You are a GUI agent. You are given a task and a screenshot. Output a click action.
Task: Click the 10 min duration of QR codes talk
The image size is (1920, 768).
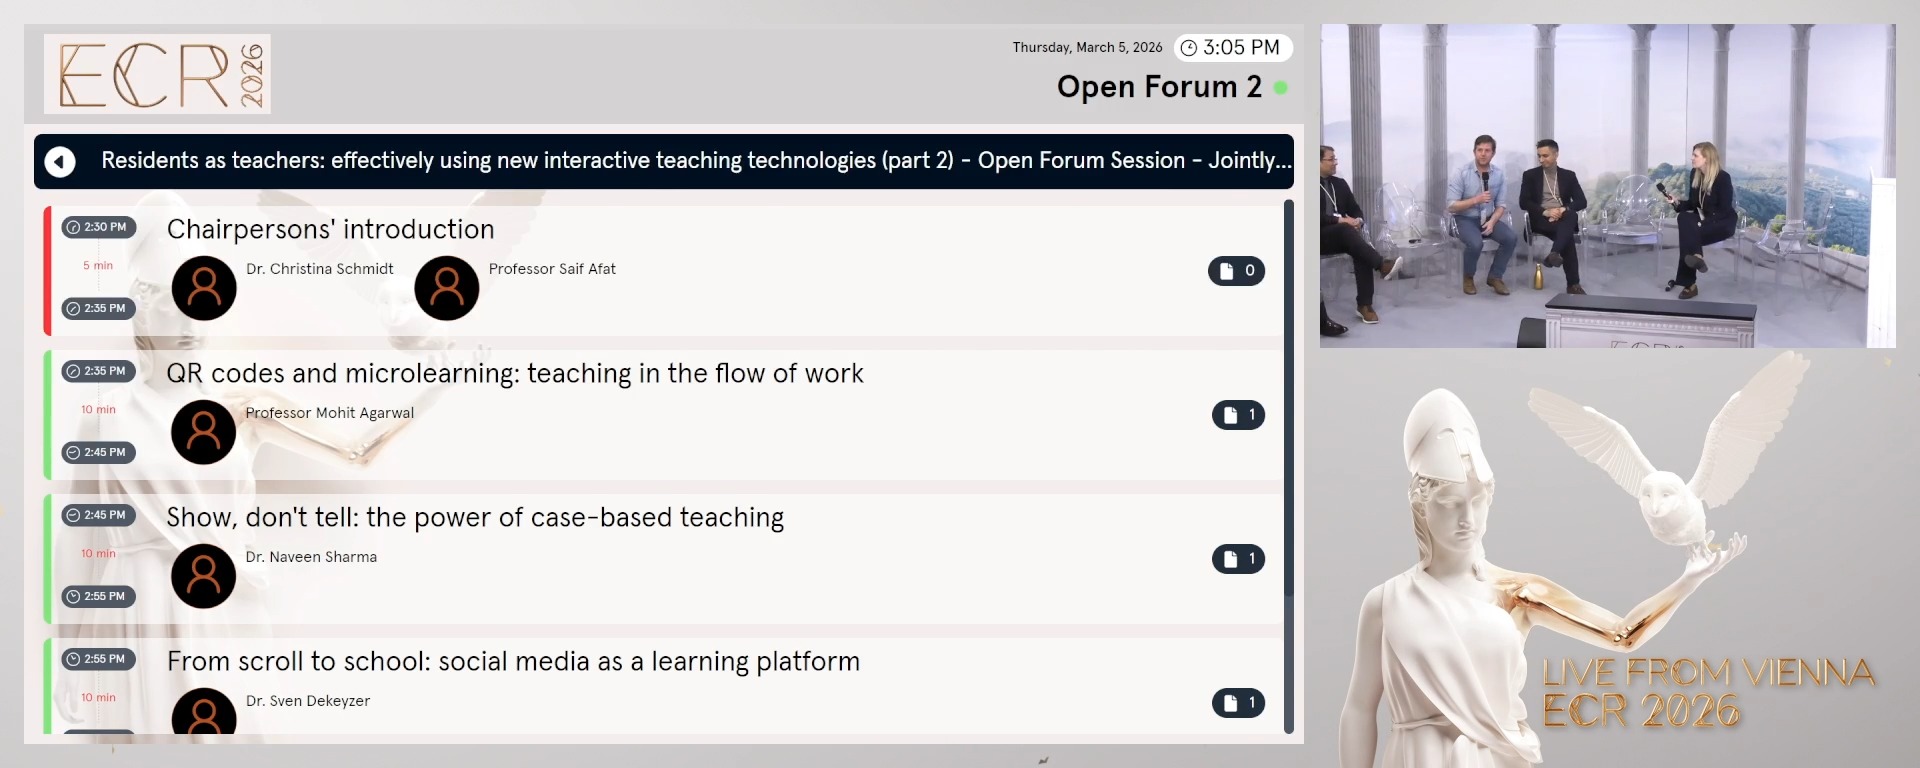pyautogui.click(x=98, y=410)
